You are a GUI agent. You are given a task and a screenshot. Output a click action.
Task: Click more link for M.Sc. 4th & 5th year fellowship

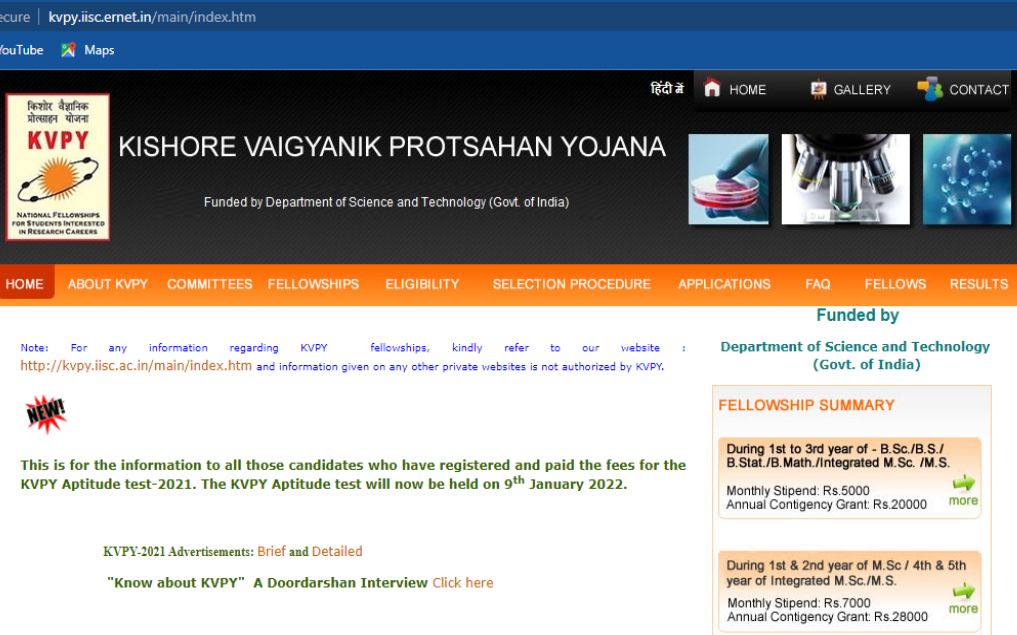[x=963, y=609]
